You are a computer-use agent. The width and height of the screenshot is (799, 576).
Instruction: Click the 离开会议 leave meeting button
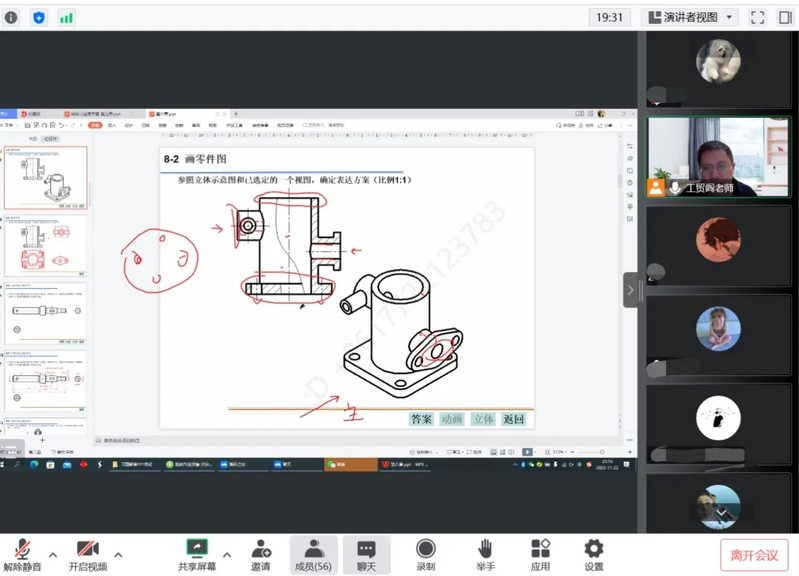click(754, 555)
